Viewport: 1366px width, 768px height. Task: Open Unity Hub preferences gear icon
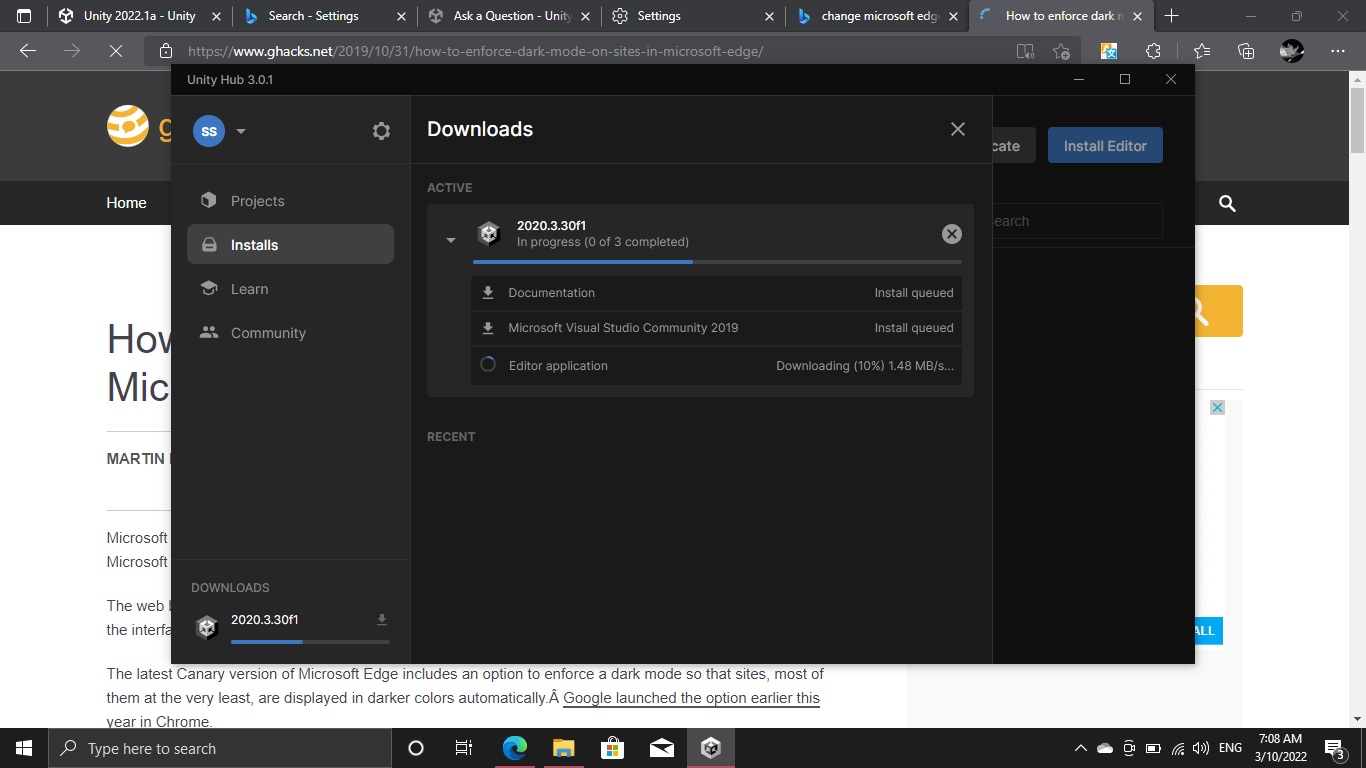click(x=381, y=131)
